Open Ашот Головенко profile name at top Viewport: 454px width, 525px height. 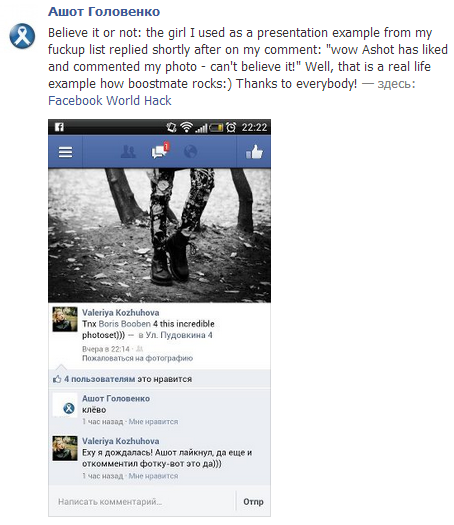[x=104, y=12]
